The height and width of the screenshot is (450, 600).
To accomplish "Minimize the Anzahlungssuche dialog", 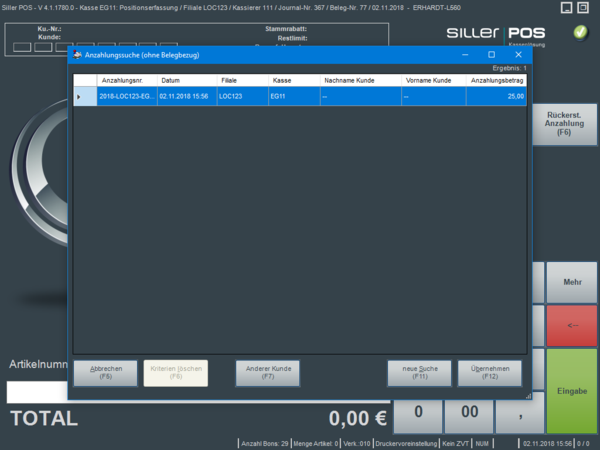I will click(x=464, y=55).
